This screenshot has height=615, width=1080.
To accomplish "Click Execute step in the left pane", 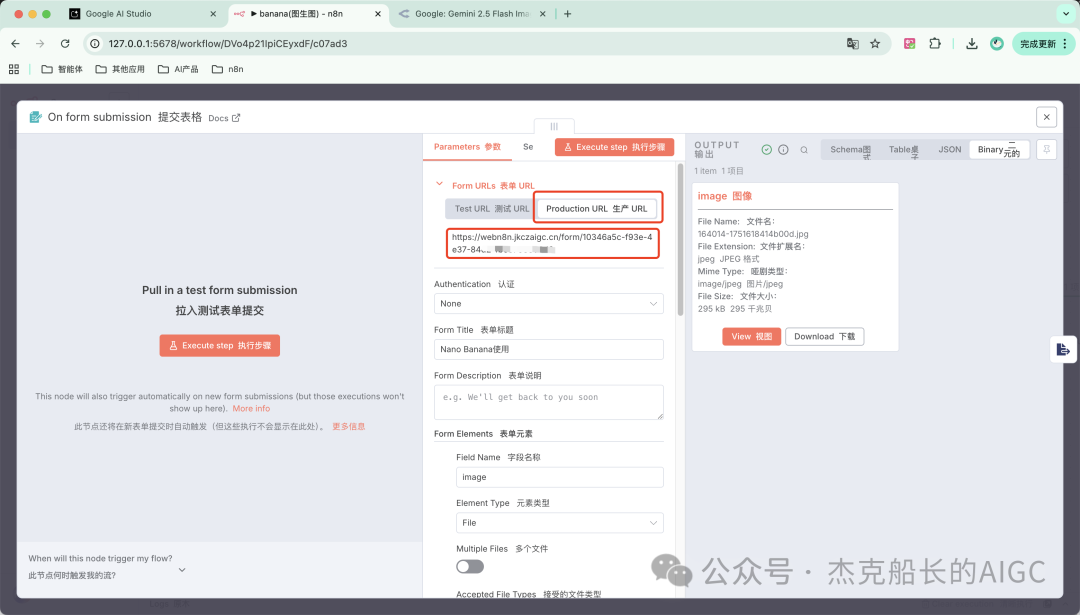I will (220, 345).
